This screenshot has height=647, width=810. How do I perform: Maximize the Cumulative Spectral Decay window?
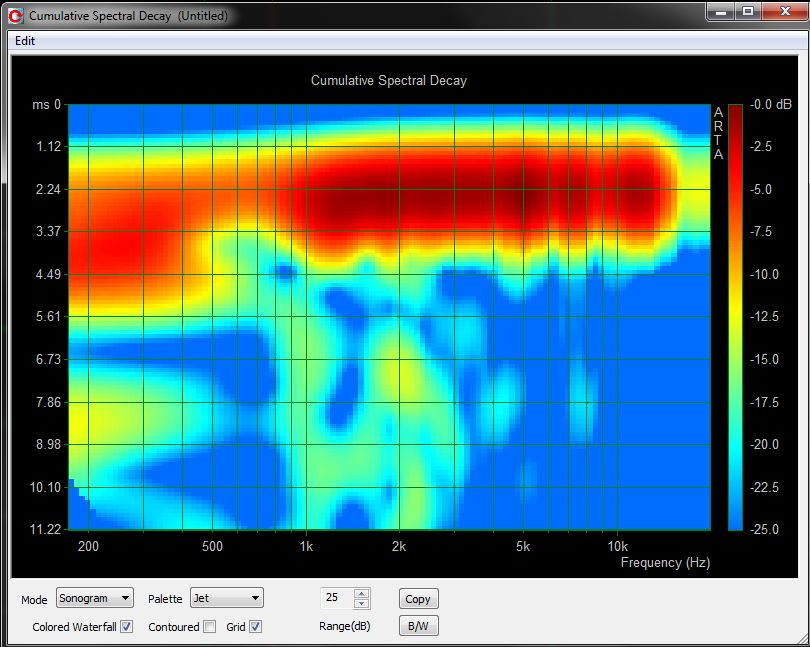tap(747, 12)
